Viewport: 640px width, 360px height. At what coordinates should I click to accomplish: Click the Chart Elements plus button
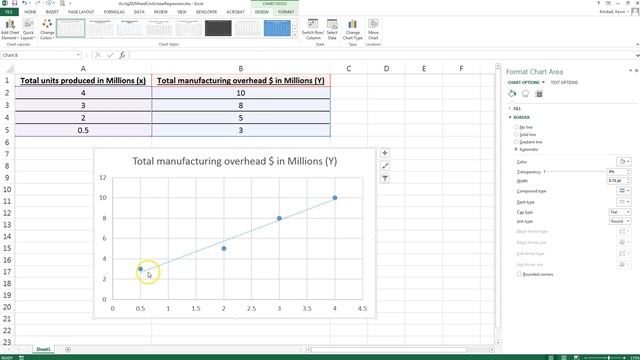click(x=384, y=153)
